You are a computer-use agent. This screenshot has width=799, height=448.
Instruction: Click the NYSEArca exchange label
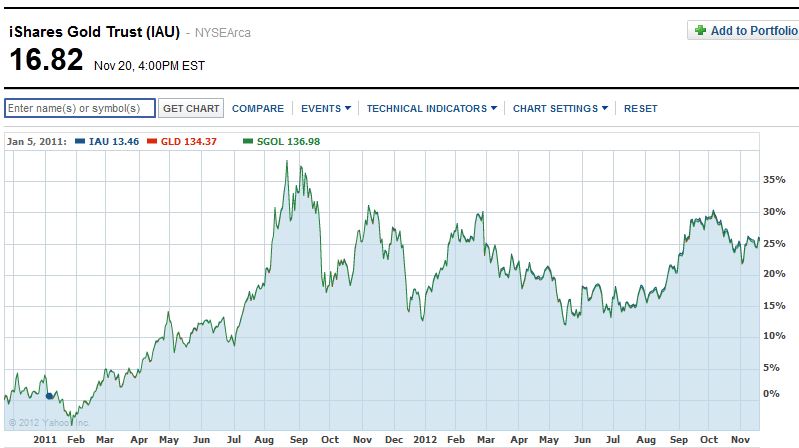coord(223,33)
